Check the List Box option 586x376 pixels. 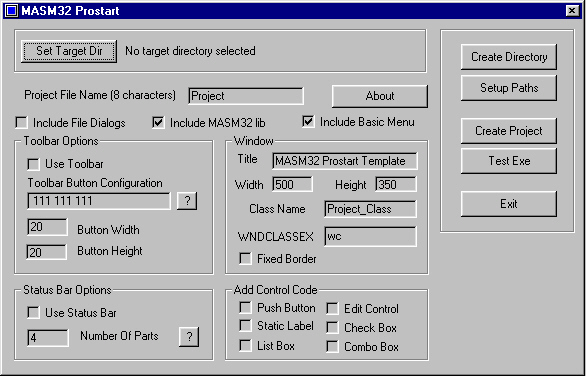pyautogui.click(x=246, y=346)
